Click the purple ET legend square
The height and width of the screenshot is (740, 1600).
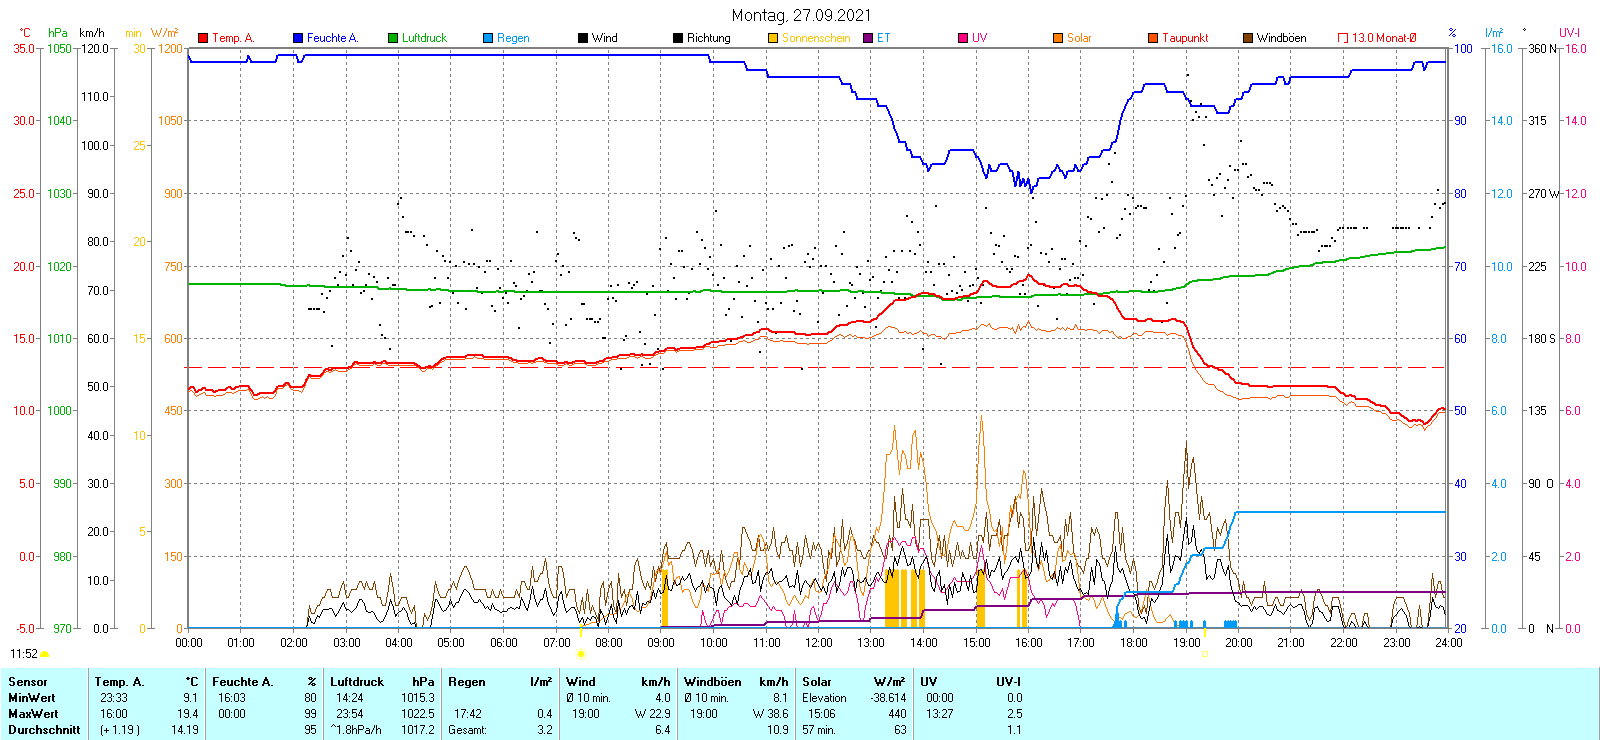(x=868, y=38)
